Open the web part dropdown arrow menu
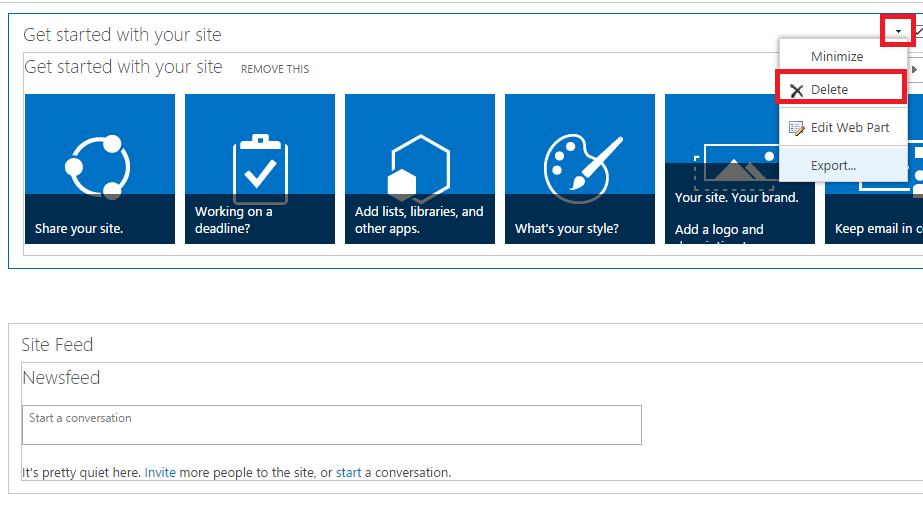Viewport: 923px width, 511px height. (x=898, y=31)
